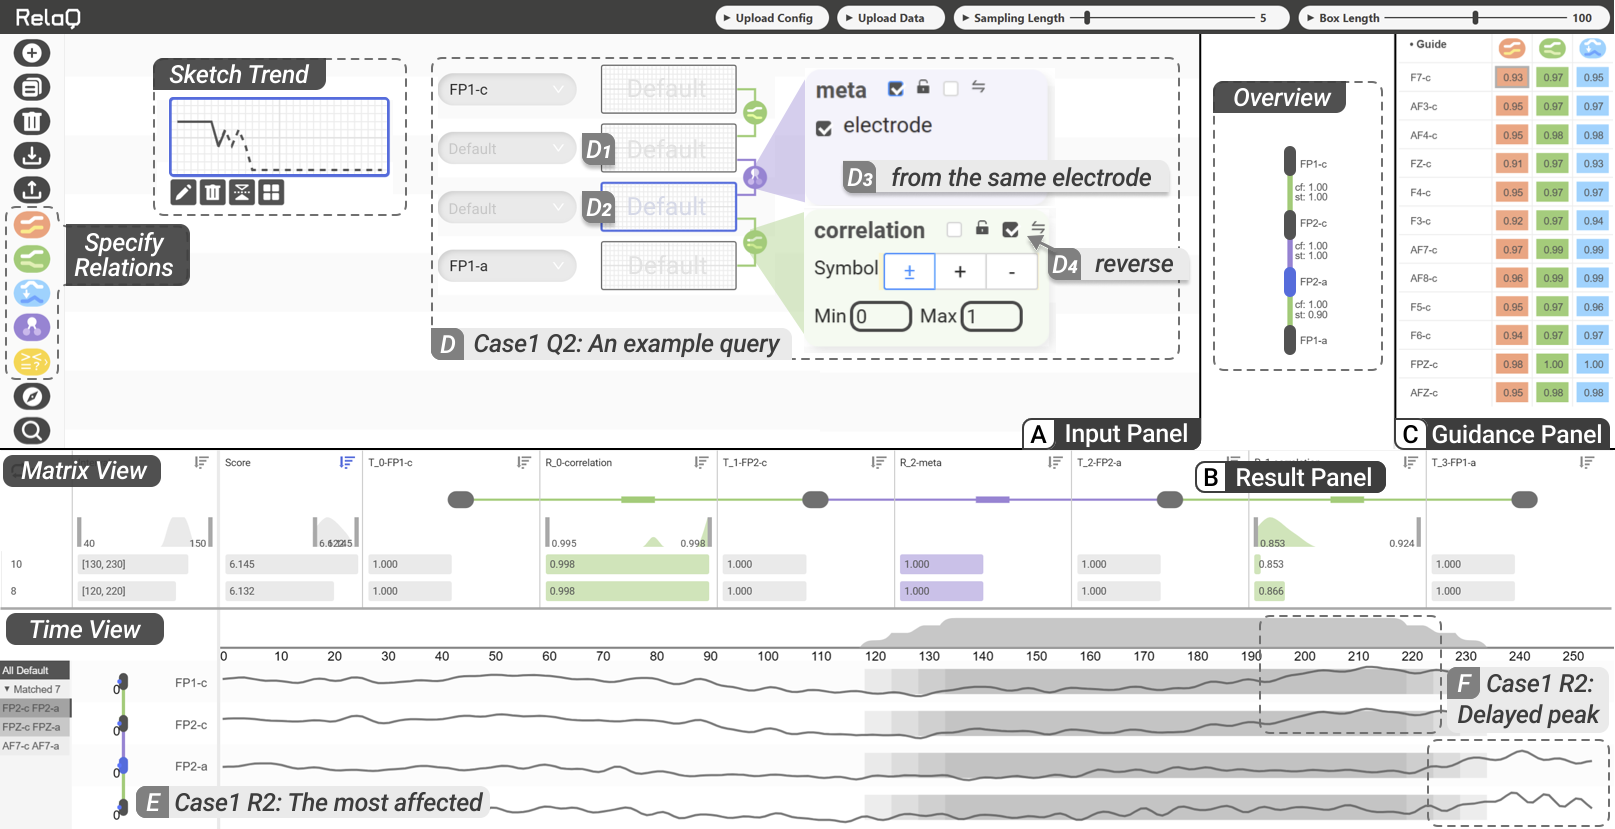Enable the first checkbox beside correlation
Viewport: 1615px width, 829px height.
[x=954, y=230]
